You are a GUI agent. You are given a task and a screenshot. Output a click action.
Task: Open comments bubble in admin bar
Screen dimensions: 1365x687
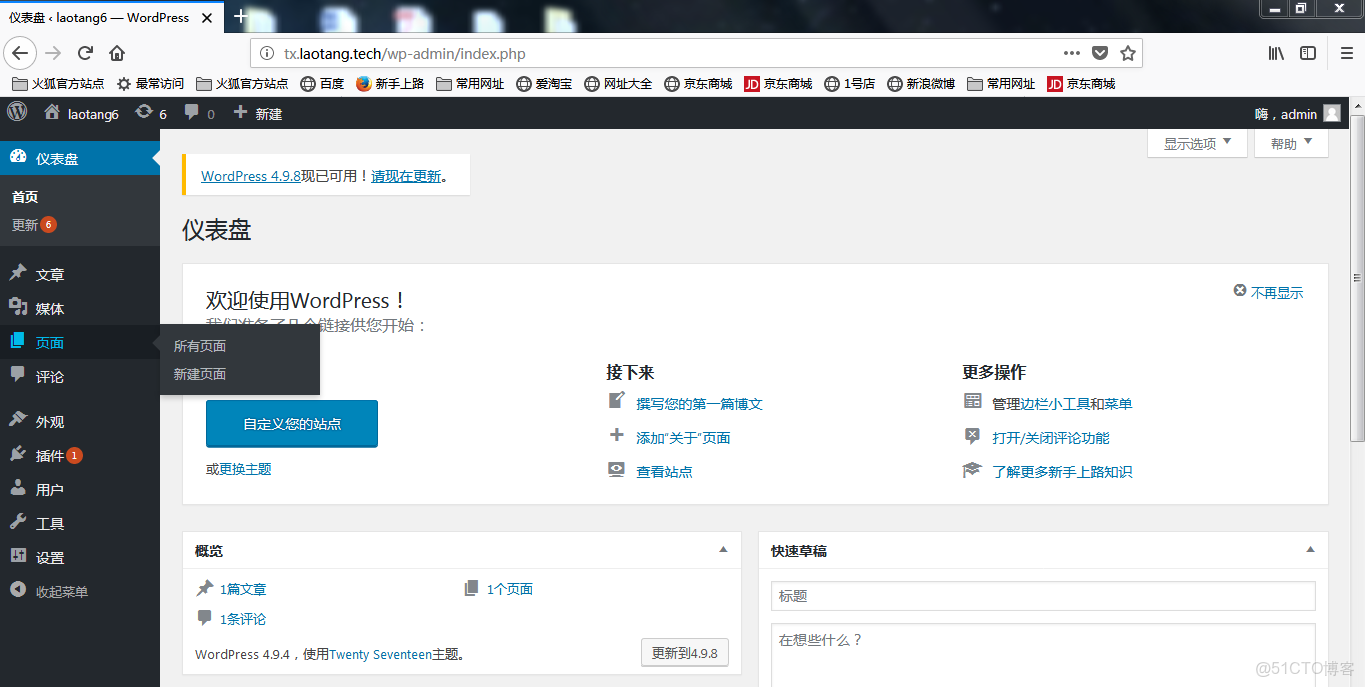(x=200, y=114)
